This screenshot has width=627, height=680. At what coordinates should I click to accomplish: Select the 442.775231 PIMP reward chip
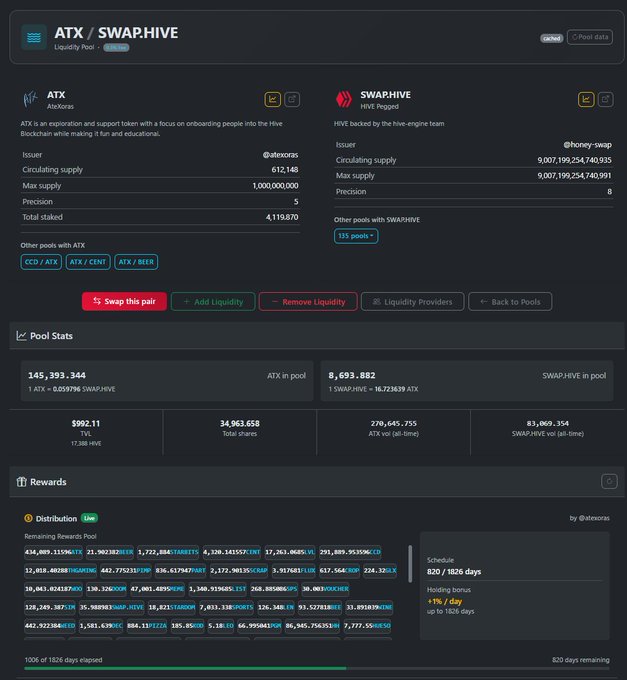[x=126, y=570]
